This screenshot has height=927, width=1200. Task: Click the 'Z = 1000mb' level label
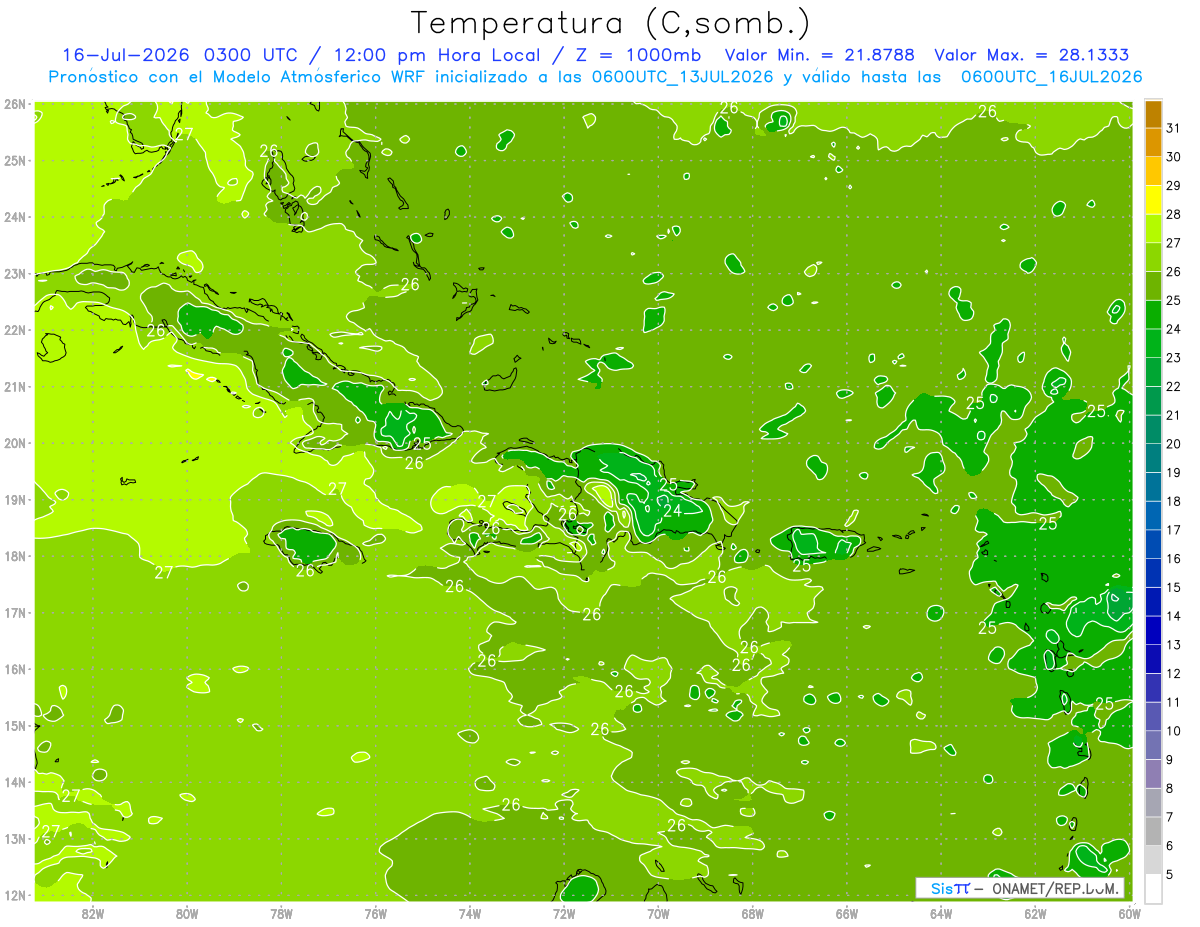point(638,55)
